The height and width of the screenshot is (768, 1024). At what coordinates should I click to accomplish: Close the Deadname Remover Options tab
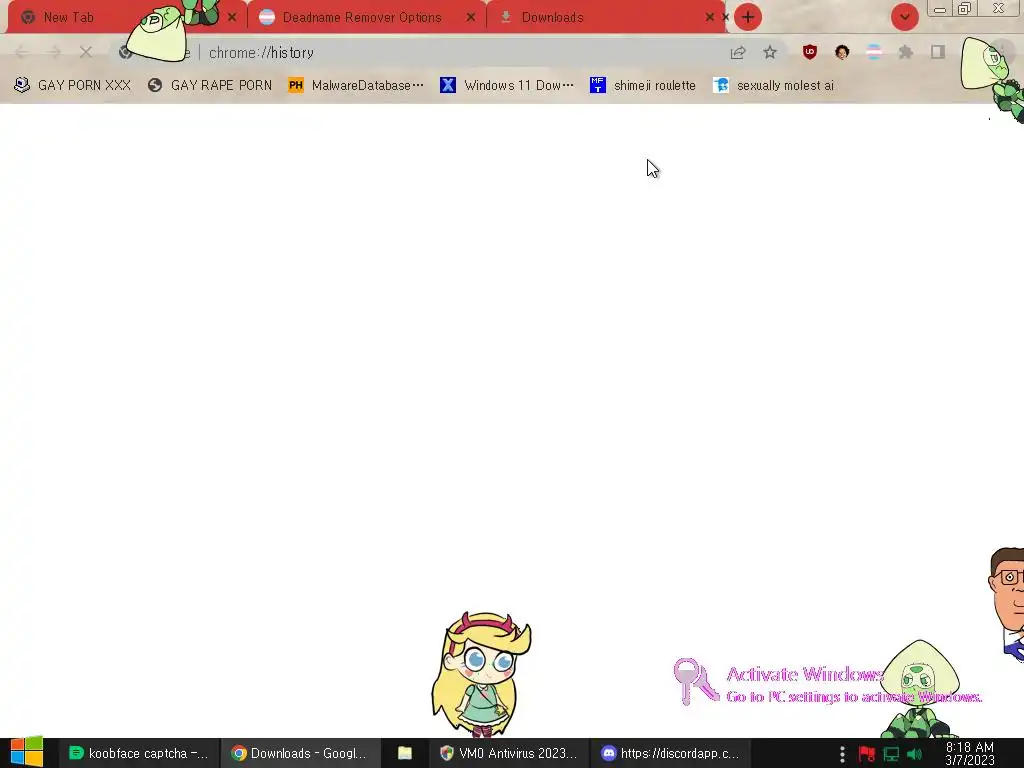471,18
